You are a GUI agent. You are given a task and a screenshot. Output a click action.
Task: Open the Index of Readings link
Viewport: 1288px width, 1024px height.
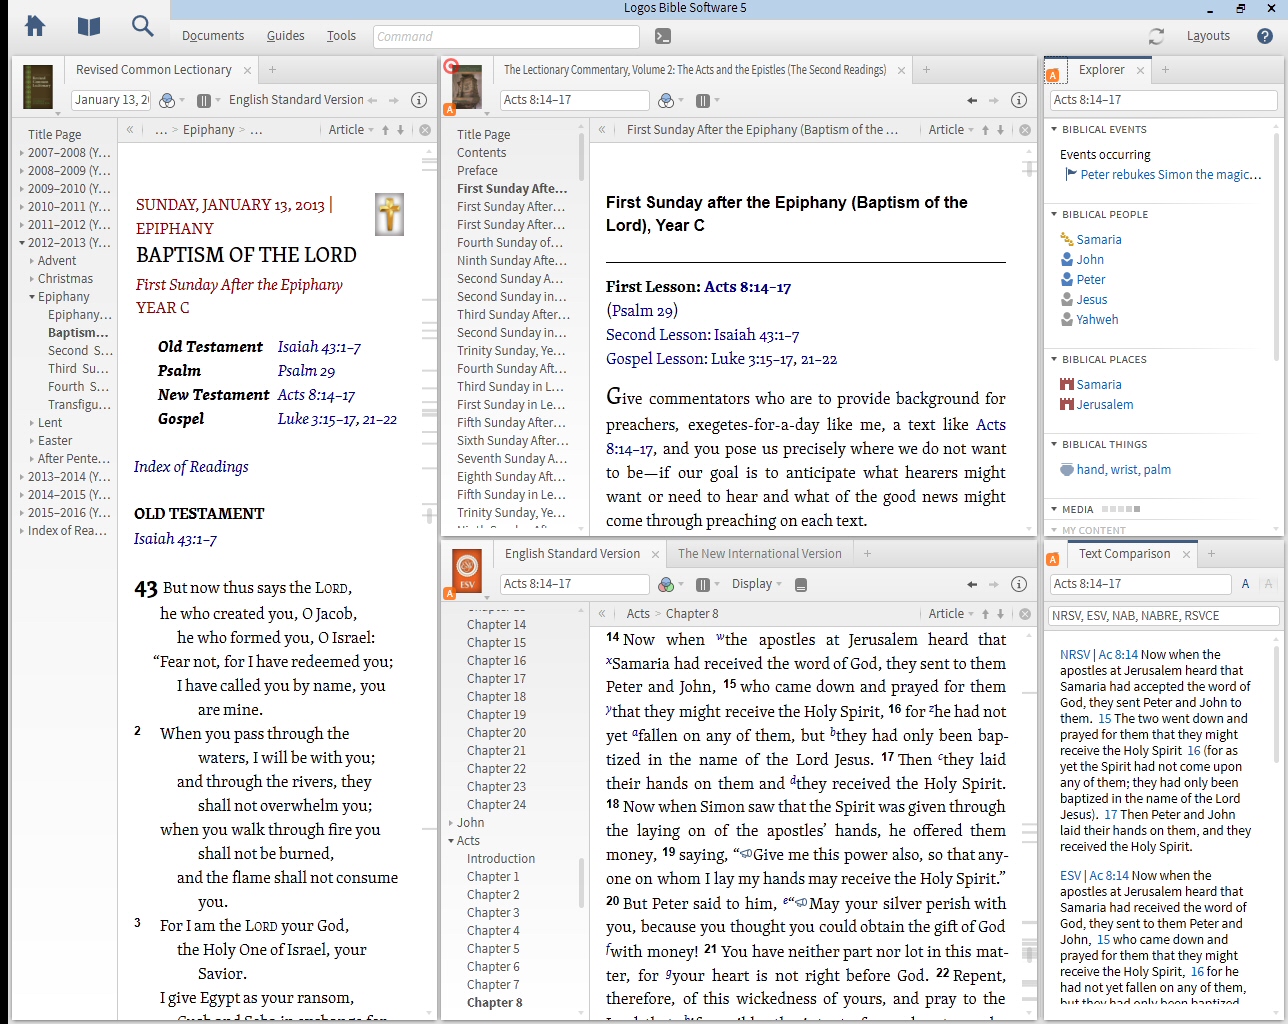(191, 467)
